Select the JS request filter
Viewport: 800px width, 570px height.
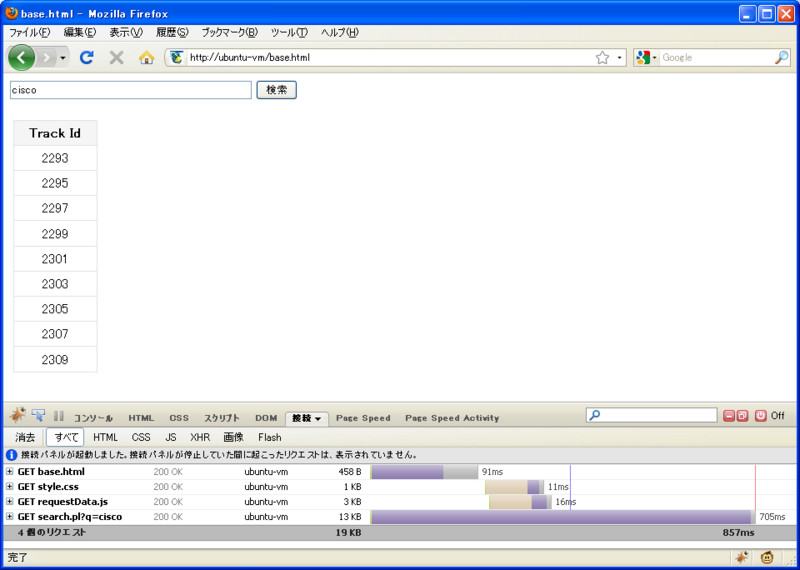tap(171, 437)
